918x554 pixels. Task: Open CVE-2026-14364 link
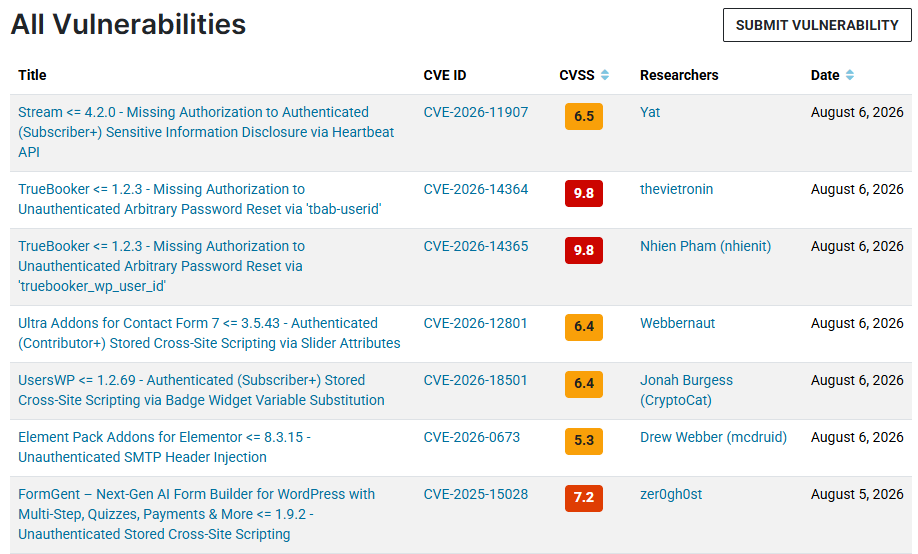[x=475, y=189]
